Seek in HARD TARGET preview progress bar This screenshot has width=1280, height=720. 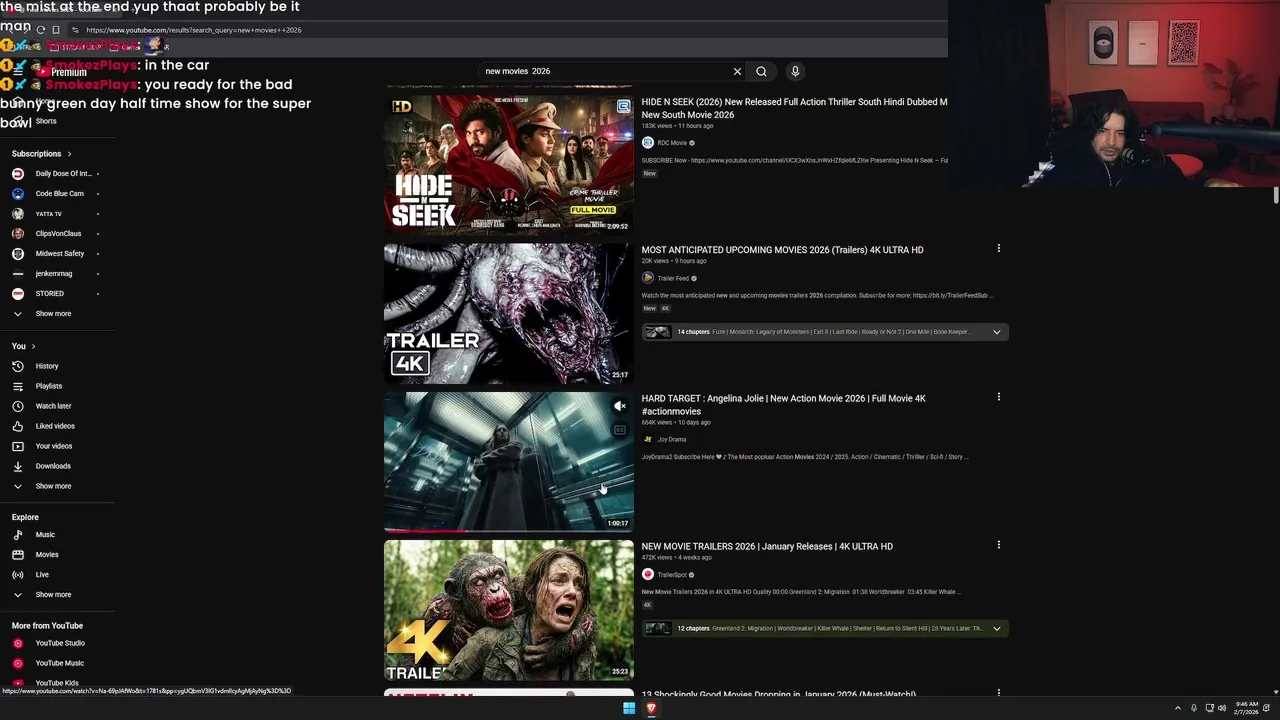[x=509, y=530]
